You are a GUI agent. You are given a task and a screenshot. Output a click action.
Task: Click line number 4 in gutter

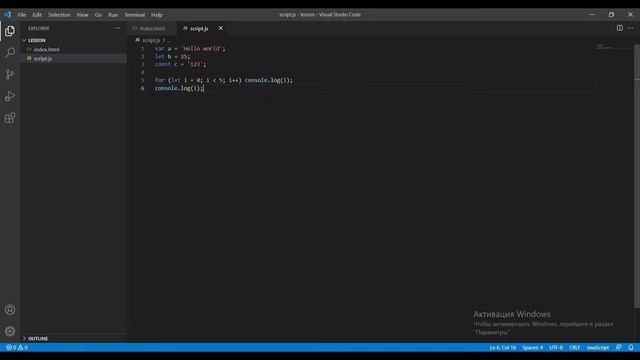pyautogui.click(x=142, y=72)
